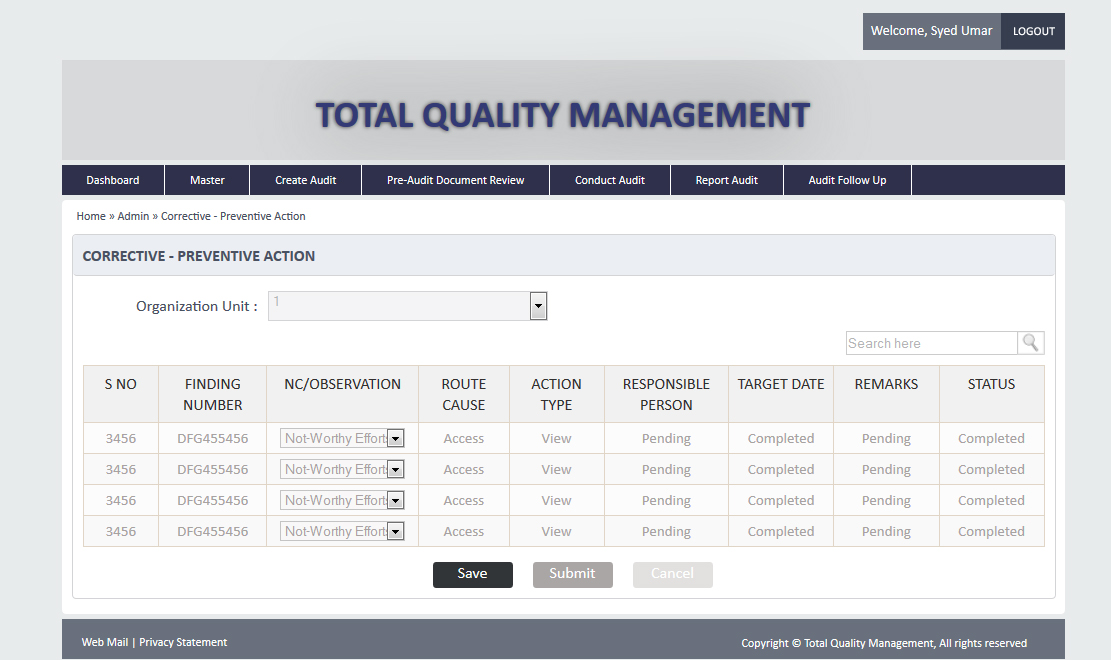Focus the 'Search here' input field

click(932, 343)
